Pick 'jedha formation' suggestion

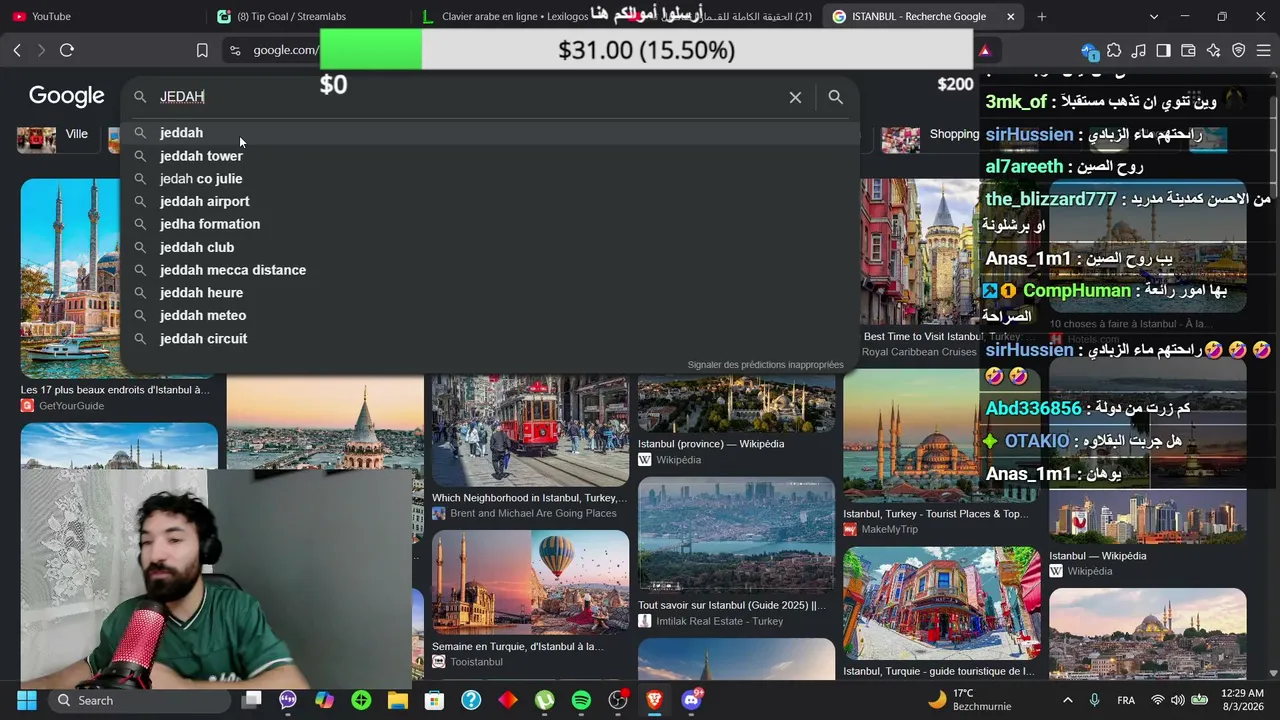490,224
